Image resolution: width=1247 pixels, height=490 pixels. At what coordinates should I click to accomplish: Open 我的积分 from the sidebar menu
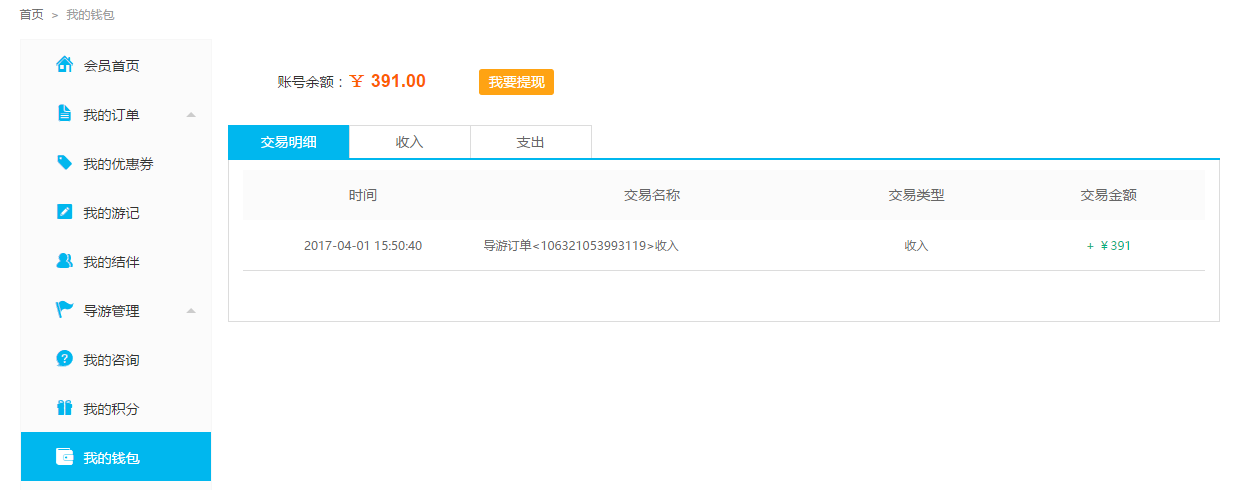point(111,409)
